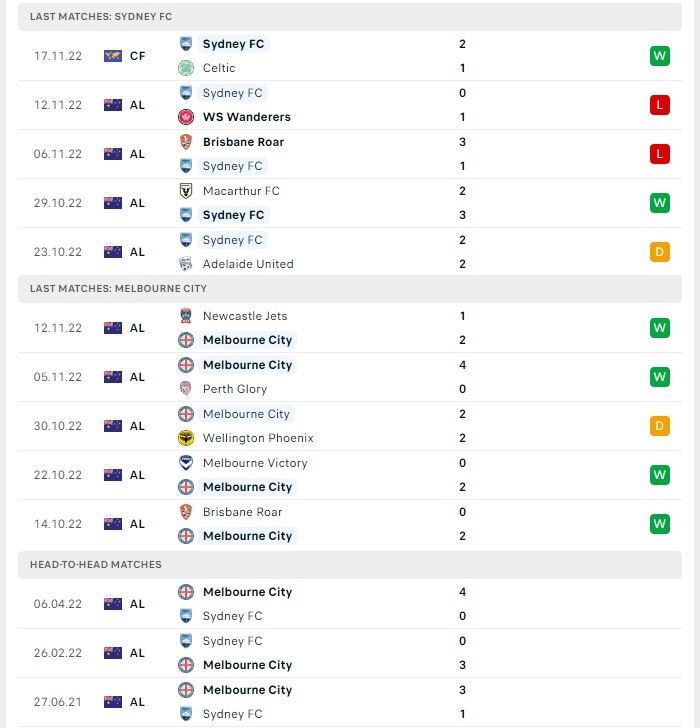Viewport: 700px width, 728px height.
Task: Click the green W badge for Celtic match
Action: [x=660, y=56]
